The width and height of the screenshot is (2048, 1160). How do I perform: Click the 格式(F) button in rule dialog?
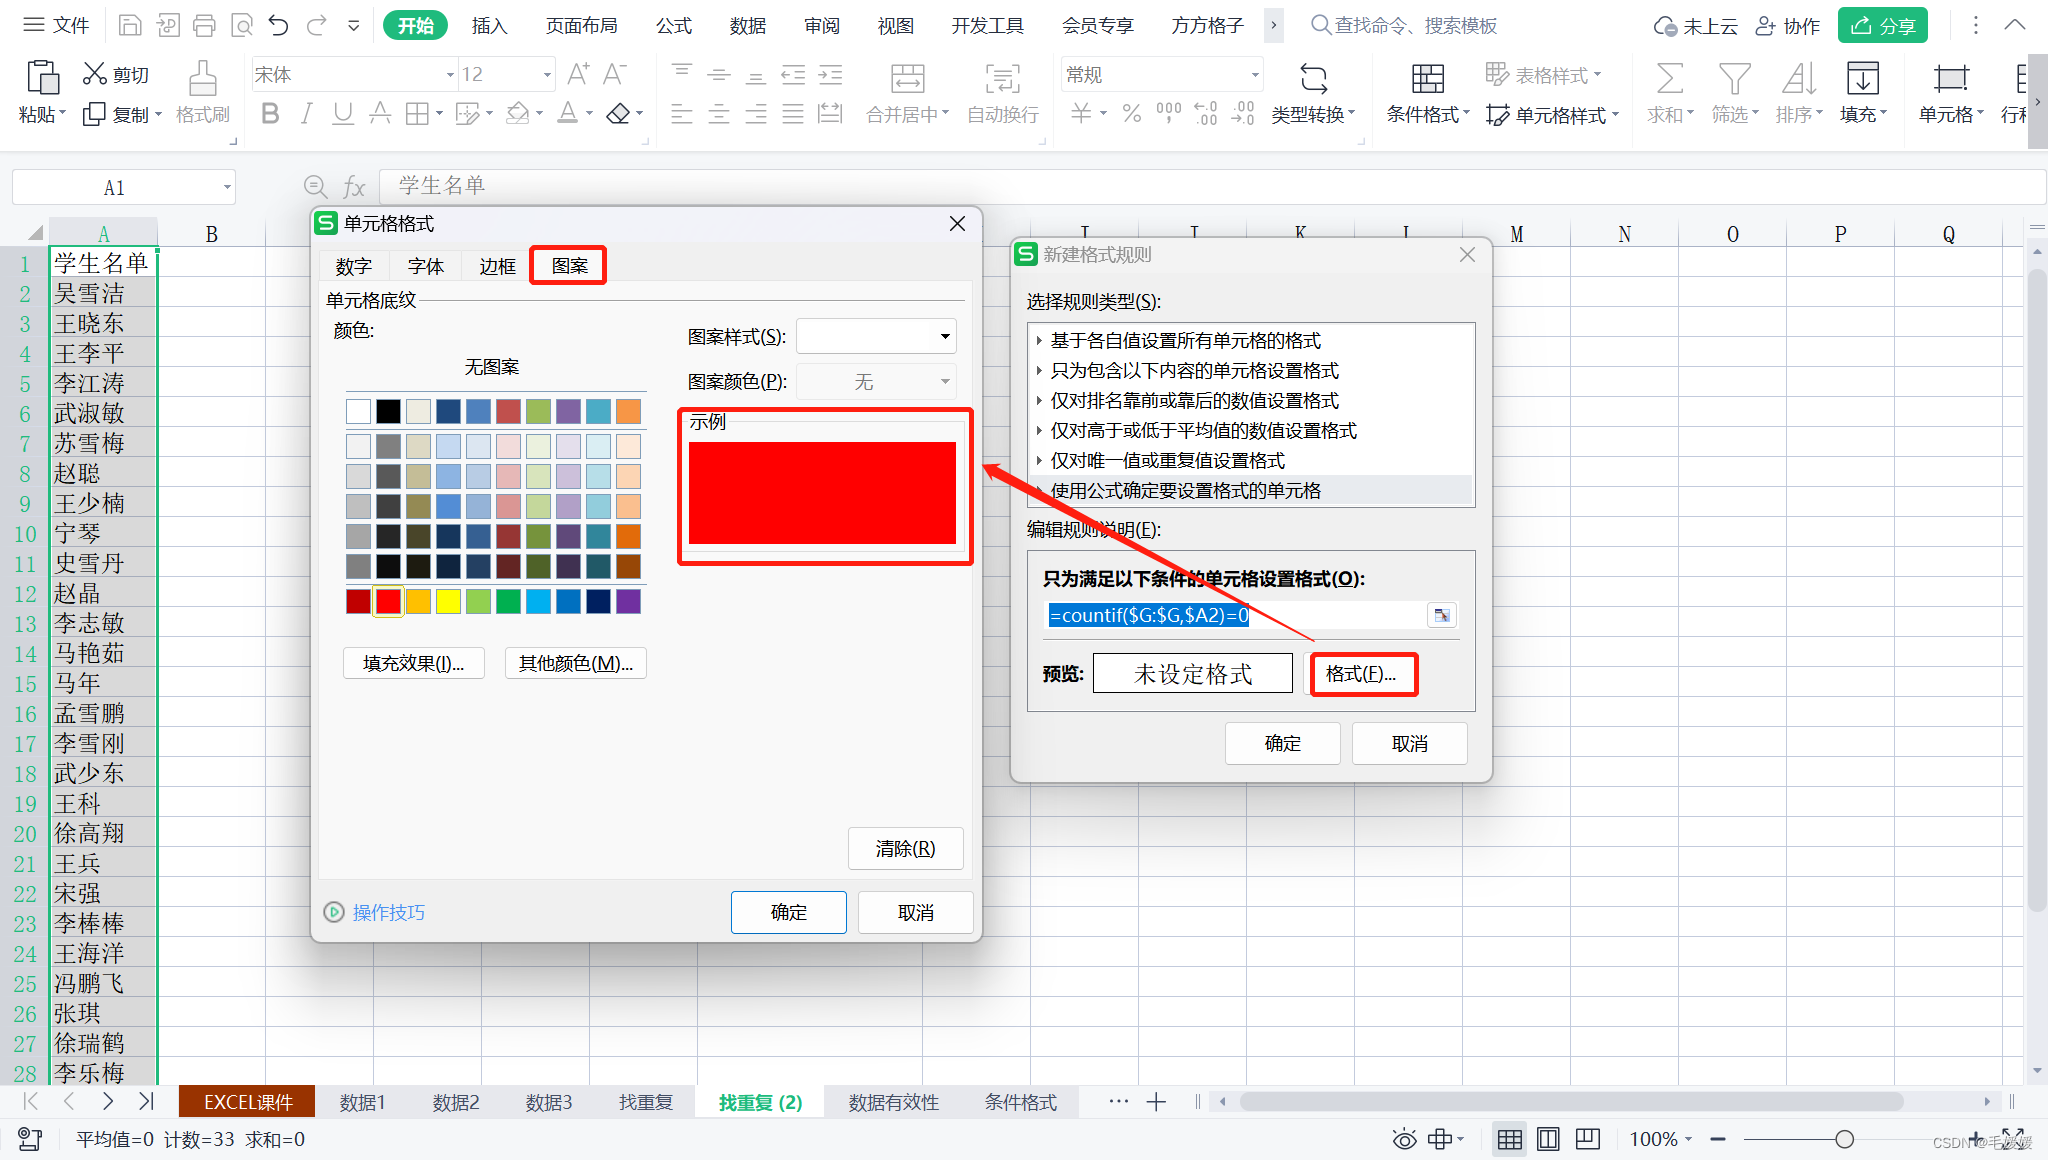pyautogui.click(x=1363, y=674)
